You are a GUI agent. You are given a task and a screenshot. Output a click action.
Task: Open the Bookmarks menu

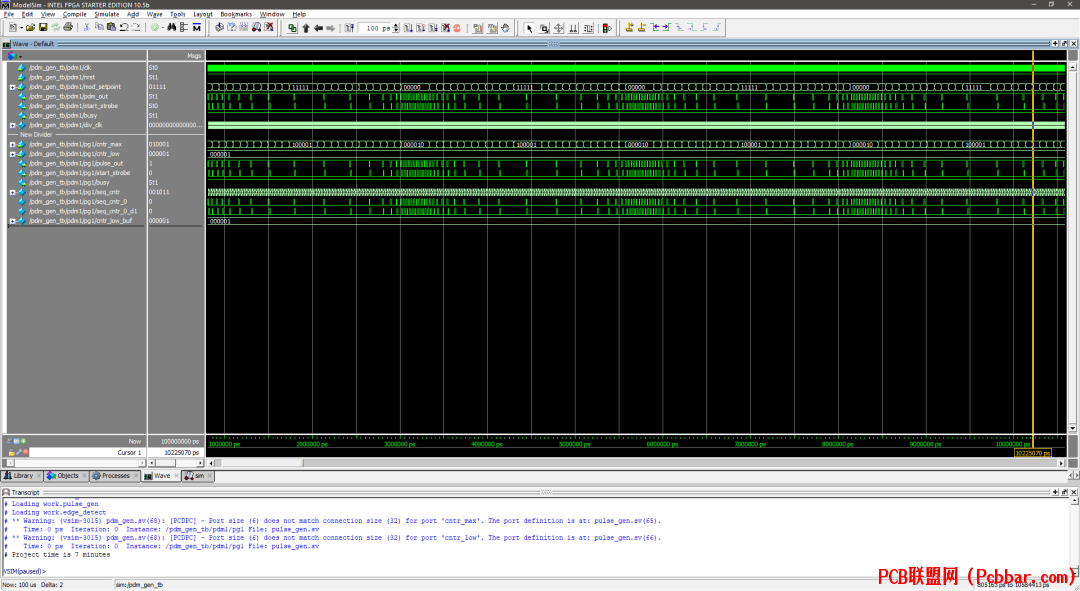236,14
